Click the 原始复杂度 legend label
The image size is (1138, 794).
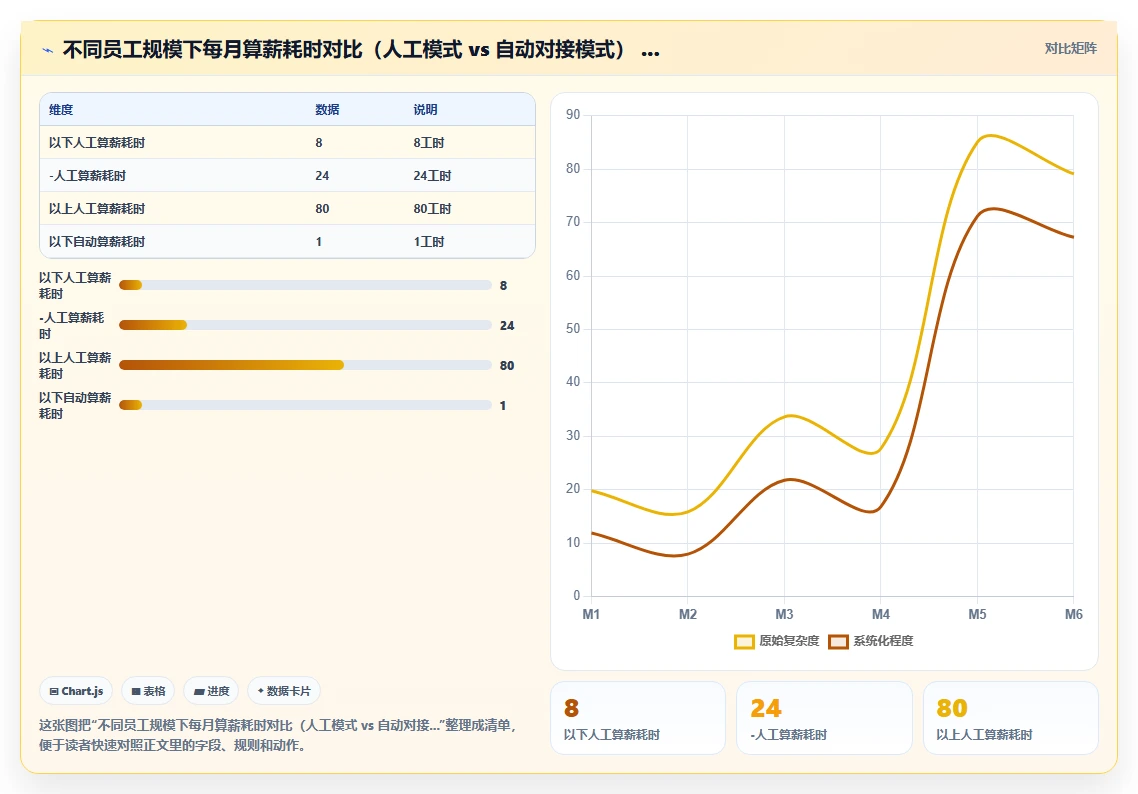[x=789, y=641]
